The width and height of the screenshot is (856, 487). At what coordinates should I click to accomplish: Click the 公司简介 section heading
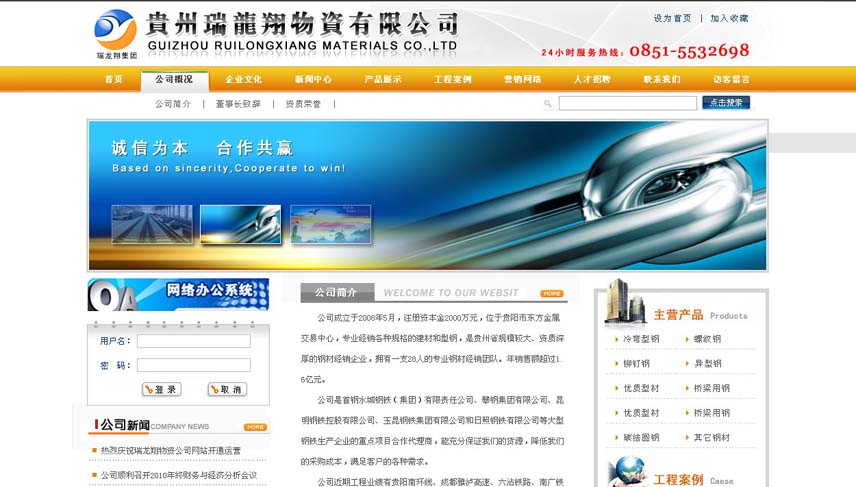pos(336,293)
